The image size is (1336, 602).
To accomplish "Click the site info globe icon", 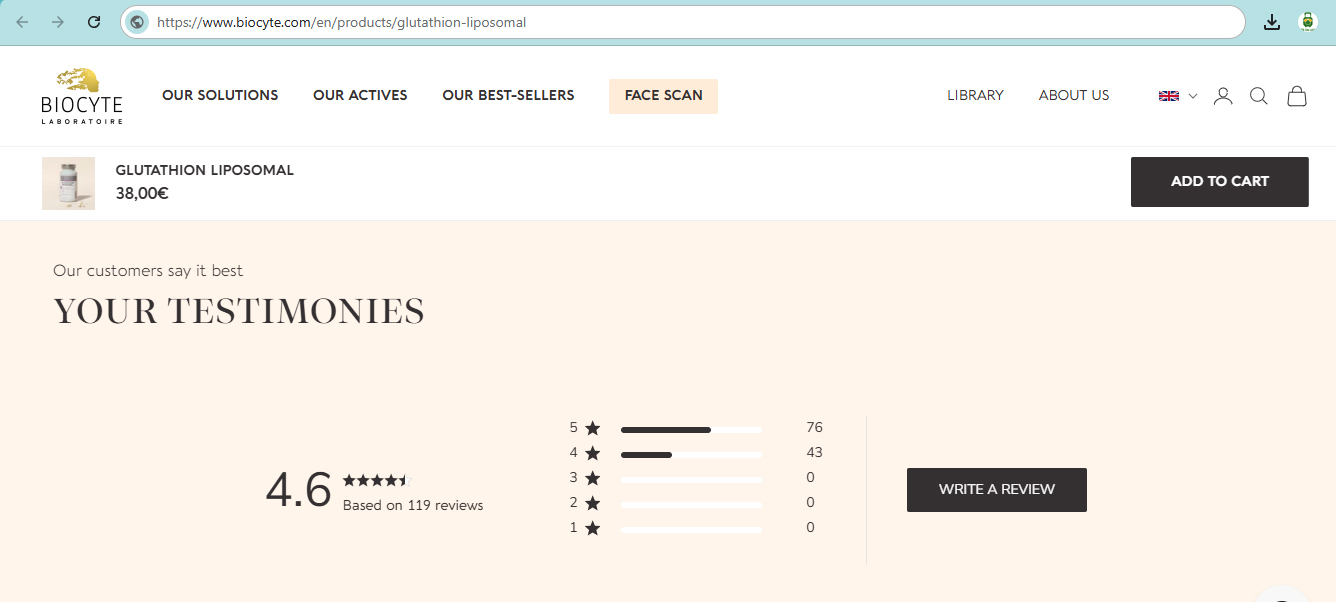I will click(x=138, y=22).
